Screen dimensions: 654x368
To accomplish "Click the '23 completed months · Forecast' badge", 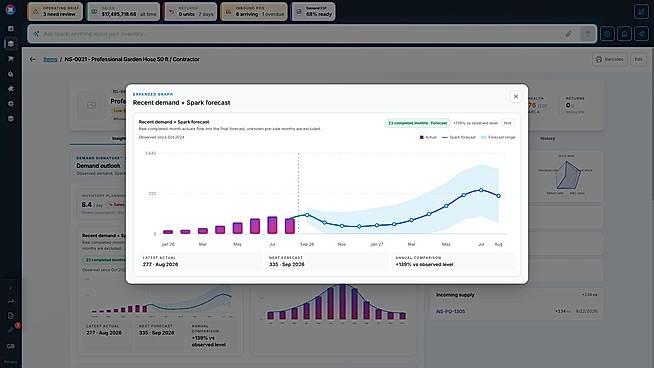I will pyautogui.click(x=417, y=123).
